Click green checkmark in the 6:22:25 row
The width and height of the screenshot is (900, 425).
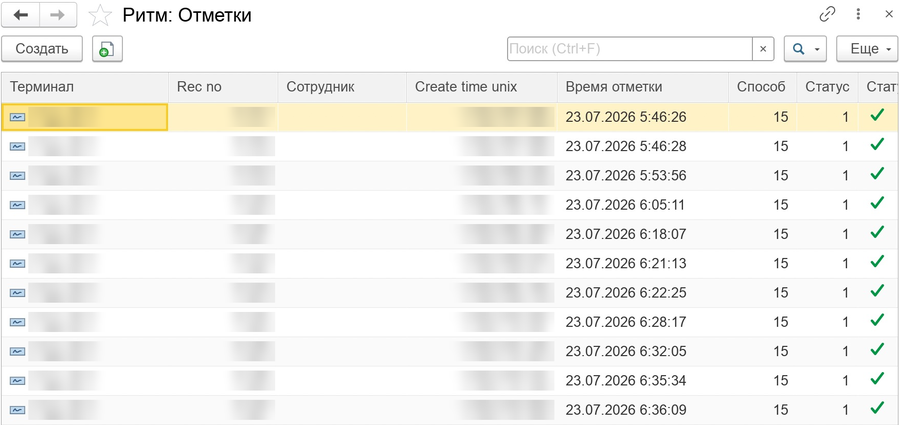tap(876, 291)
